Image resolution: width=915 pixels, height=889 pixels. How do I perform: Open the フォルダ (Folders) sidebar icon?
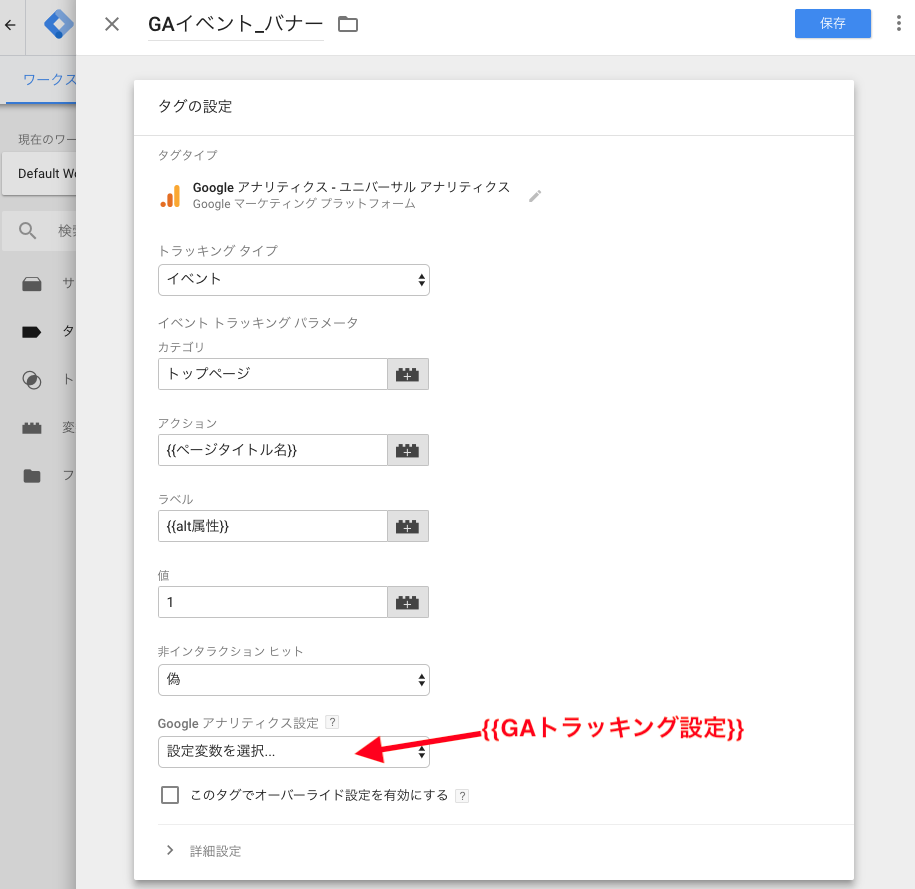click(31, 475)
